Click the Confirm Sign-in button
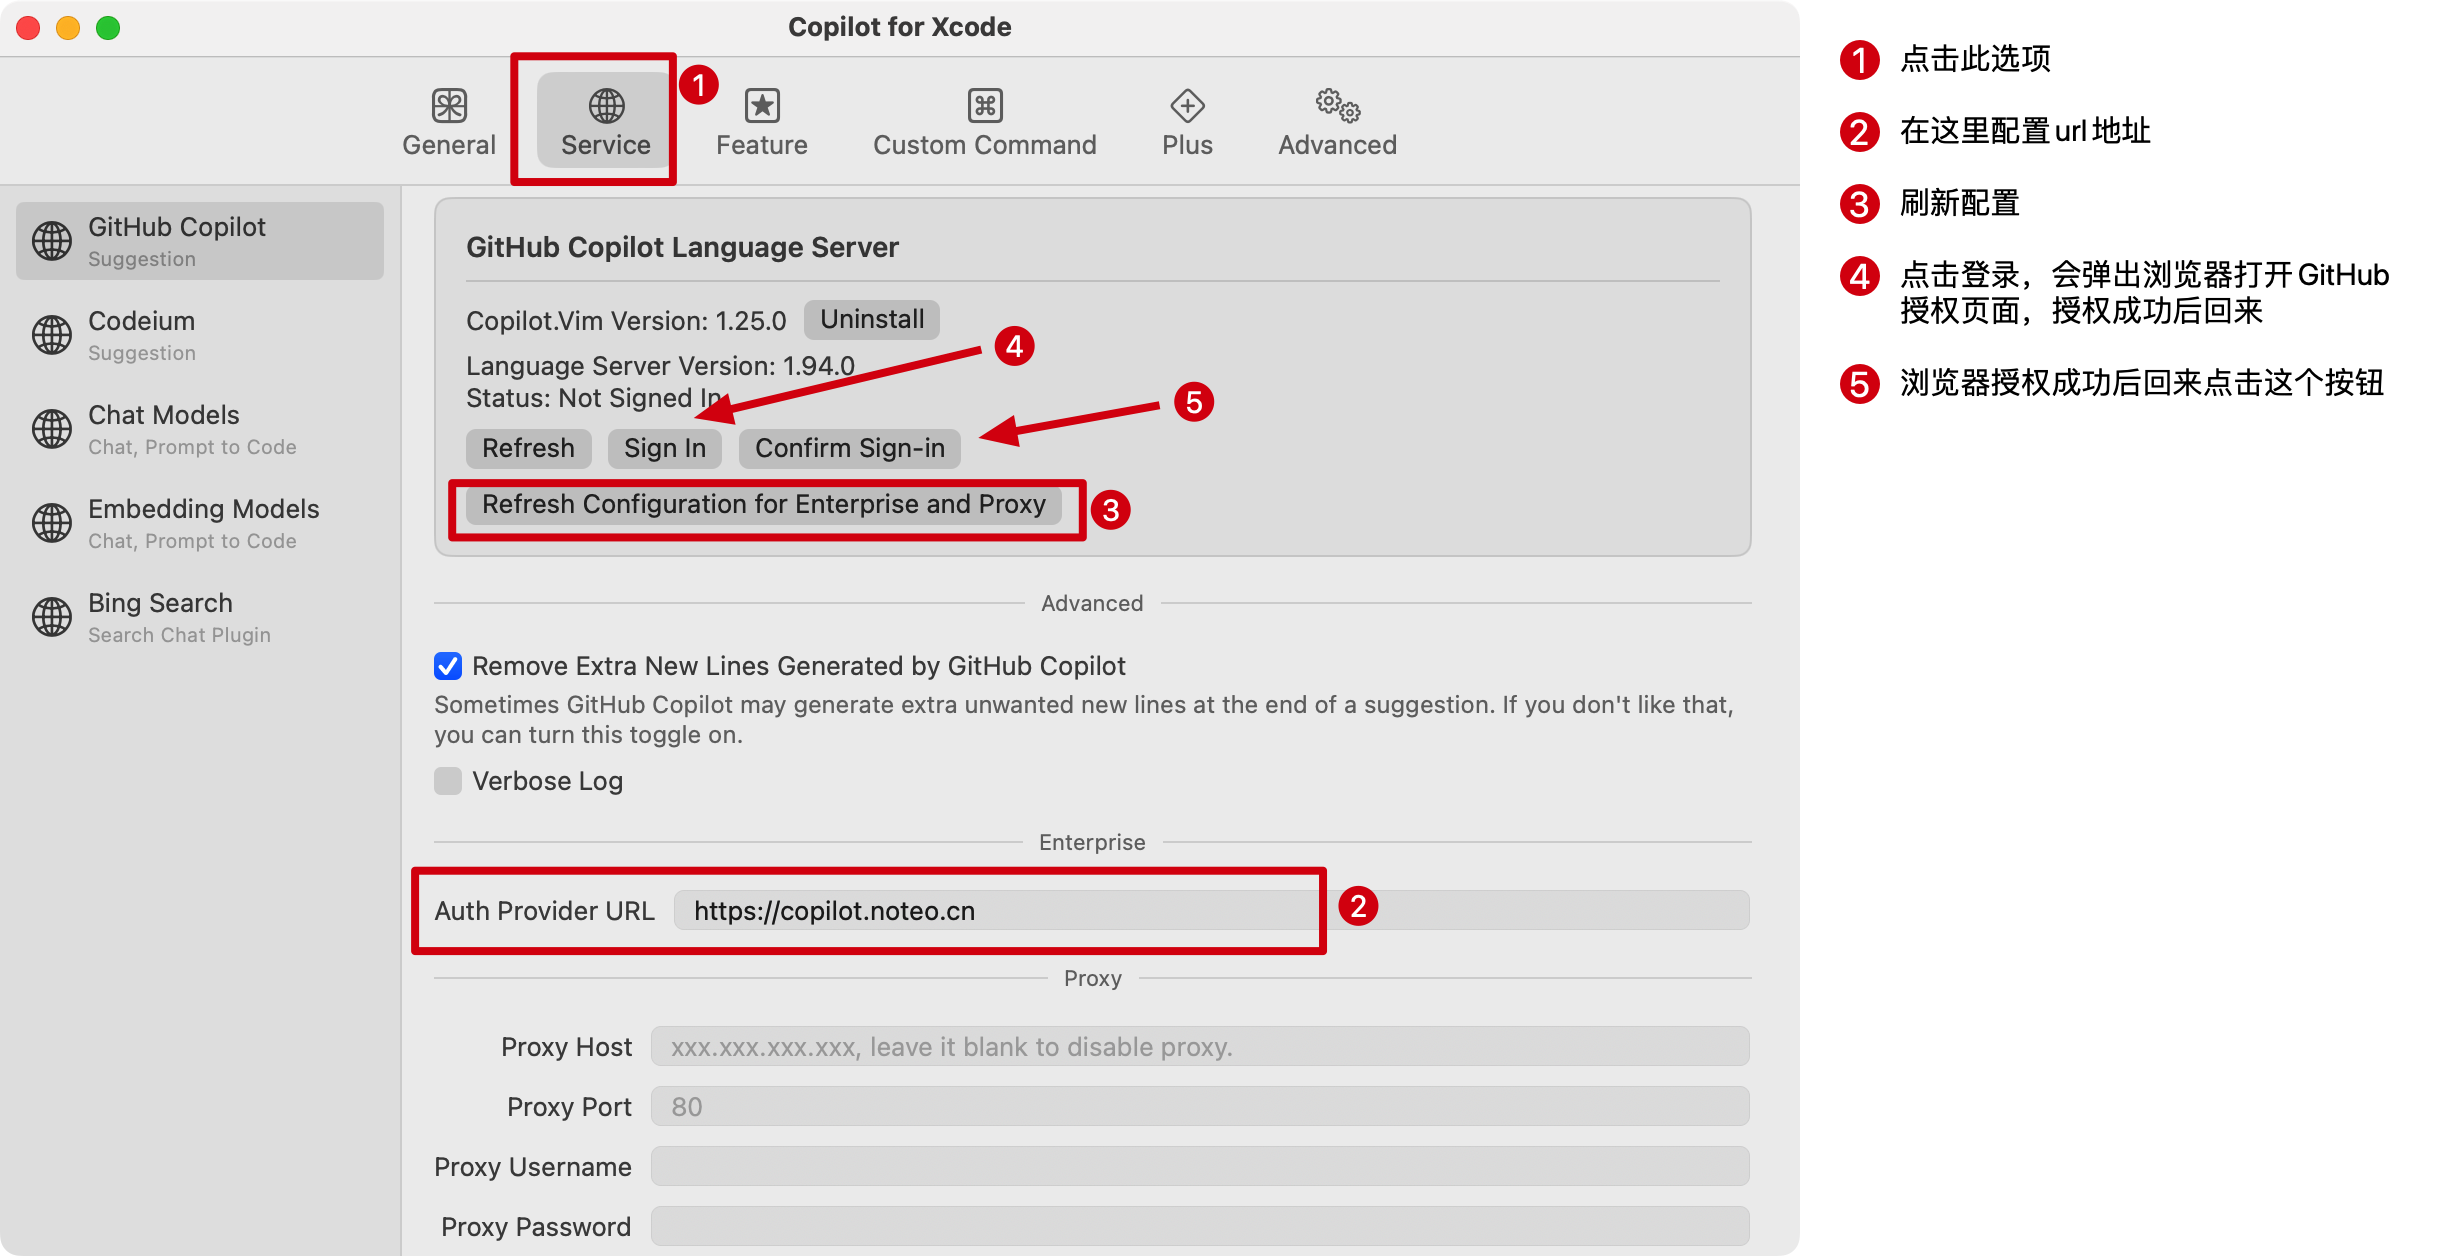 click(x=849, y=448)
